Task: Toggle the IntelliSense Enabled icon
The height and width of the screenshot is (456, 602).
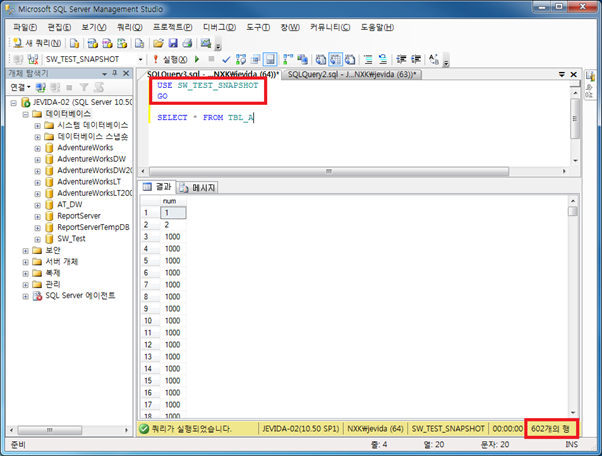Action: (270, 59)
